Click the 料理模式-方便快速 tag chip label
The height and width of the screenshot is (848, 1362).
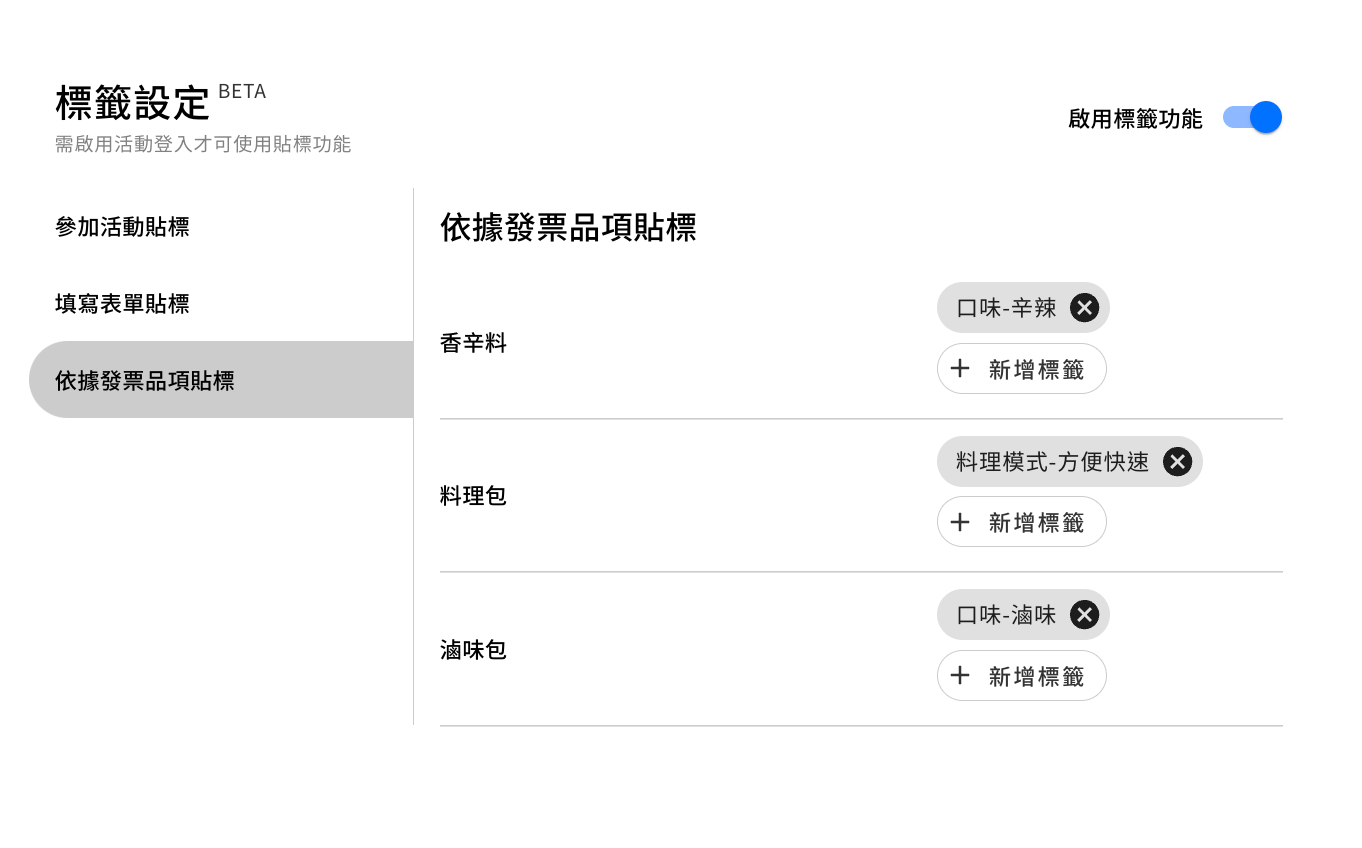1052,462
